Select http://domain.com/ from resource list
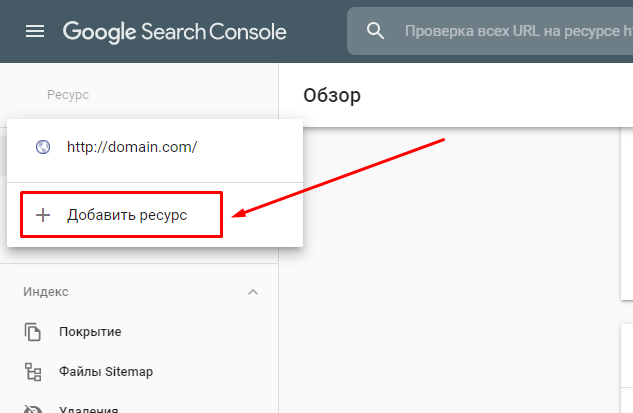This screenshot has width=633, height=413. point(132,147)
